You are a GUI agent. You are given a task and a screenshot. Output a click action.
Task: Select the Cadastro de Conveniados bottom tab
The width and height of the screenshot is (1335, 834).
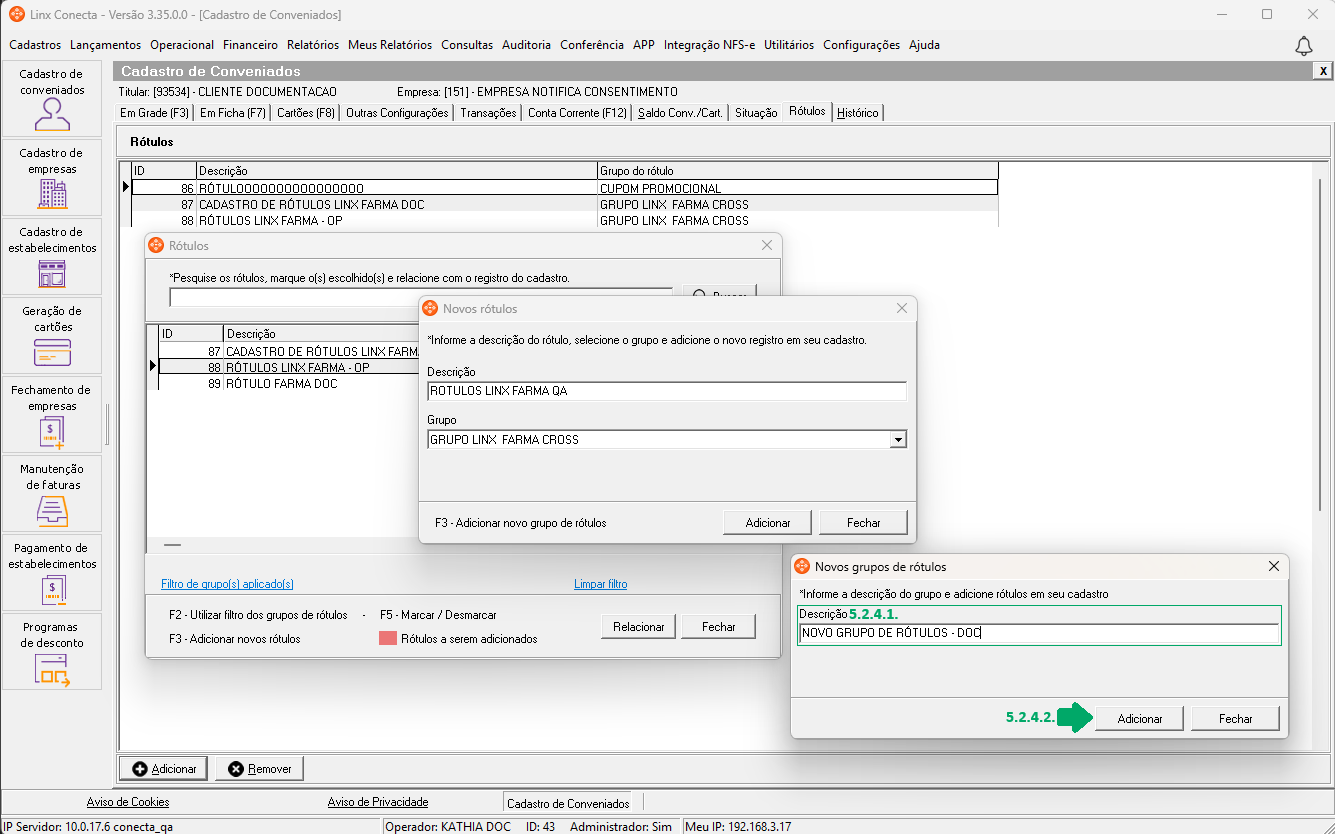coord(568,803)
